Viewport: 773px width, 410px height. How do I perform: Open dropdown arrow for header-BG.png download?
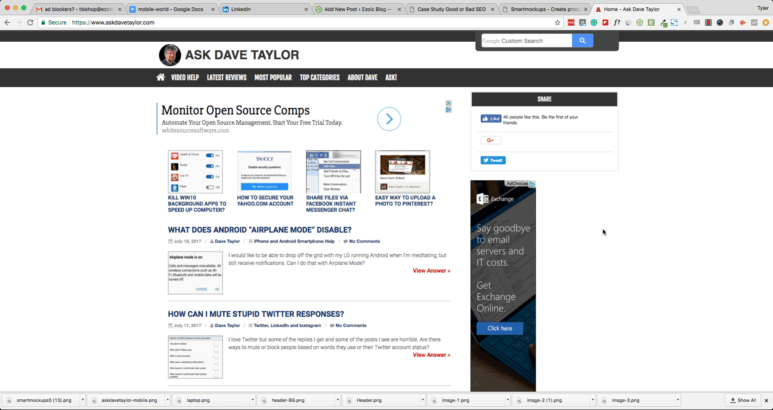point(338,400)
